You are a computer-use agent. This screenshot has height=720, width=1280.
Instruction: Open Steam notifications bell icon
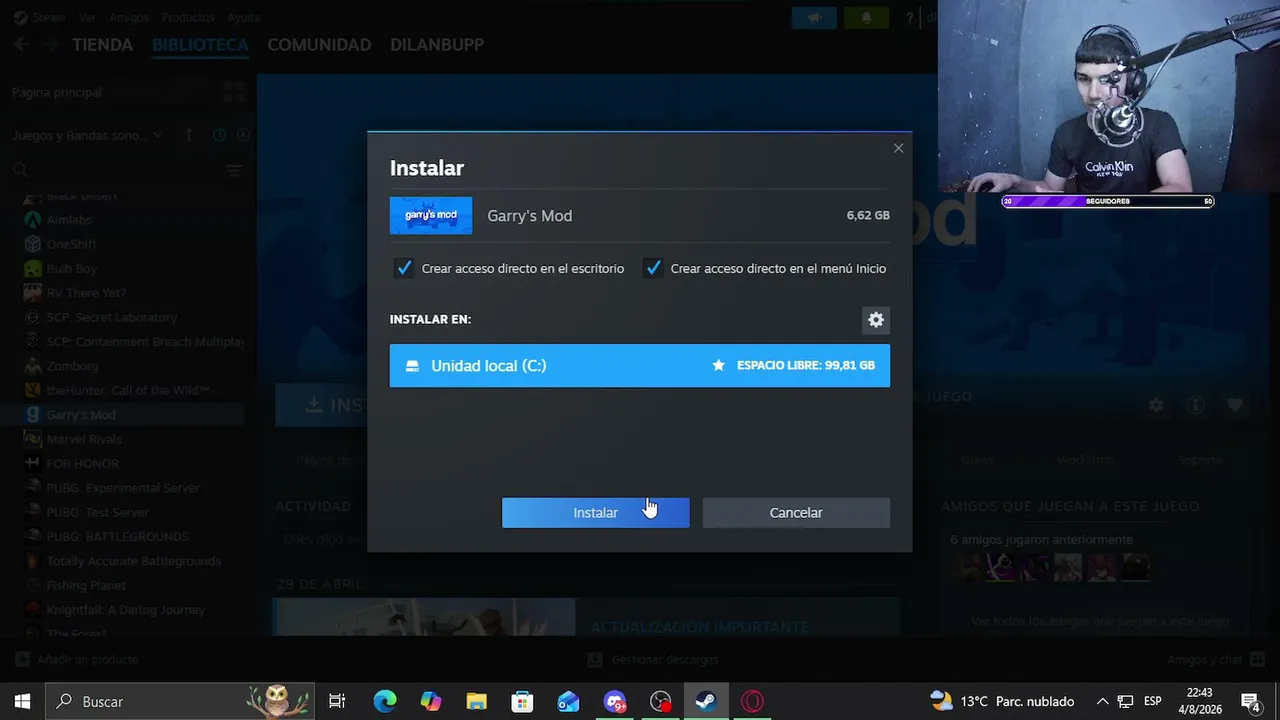point(866,17)
